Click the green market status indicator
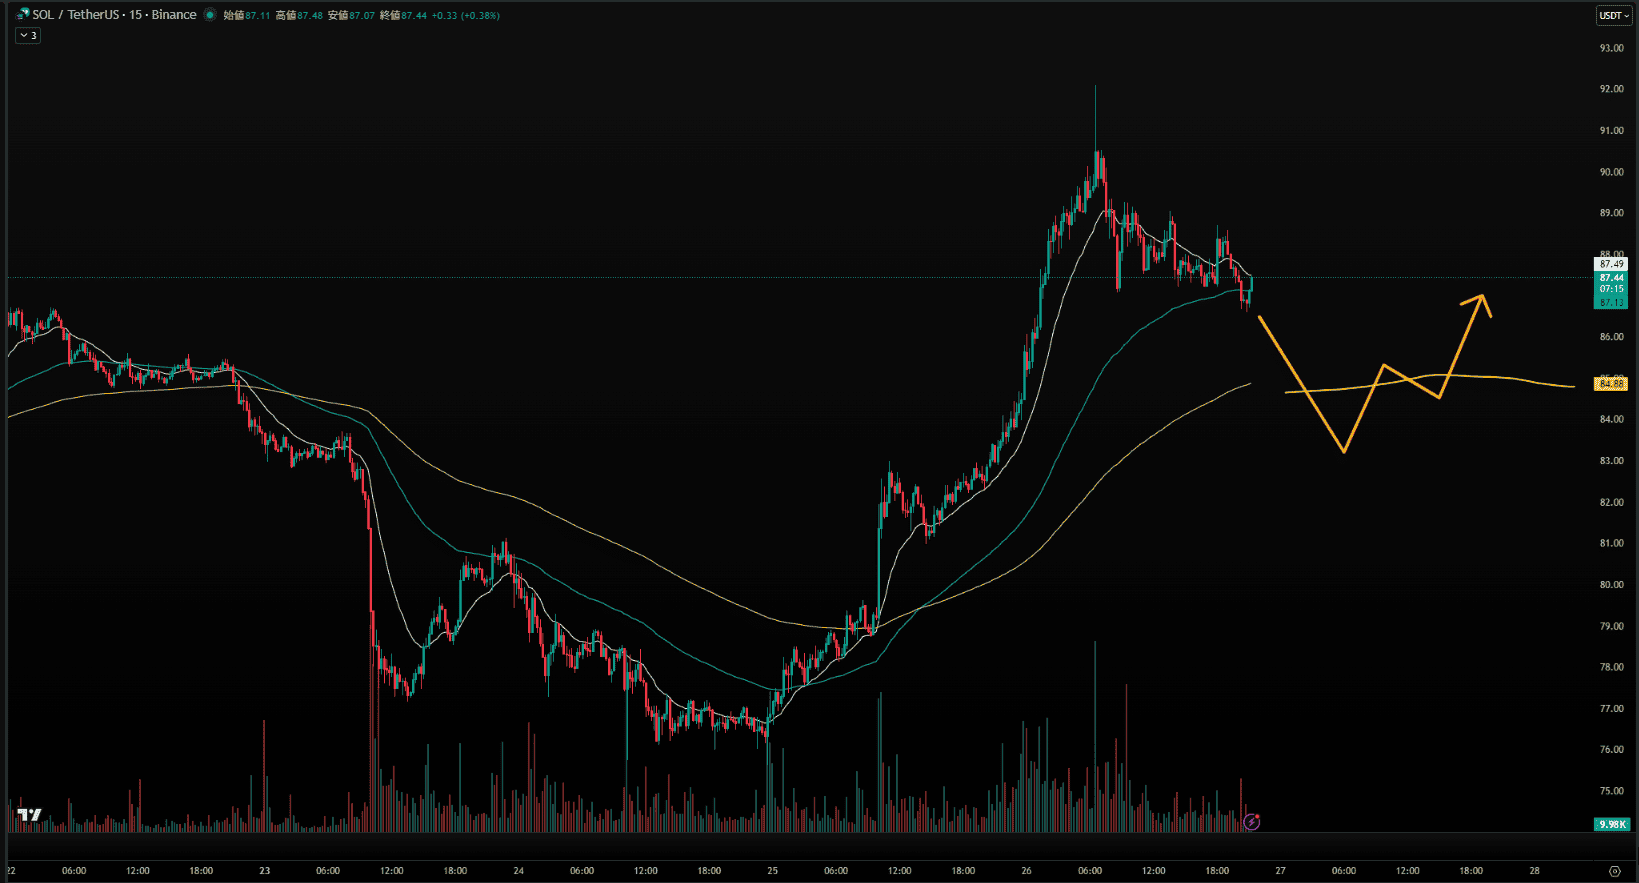 [x=210, y=15]
